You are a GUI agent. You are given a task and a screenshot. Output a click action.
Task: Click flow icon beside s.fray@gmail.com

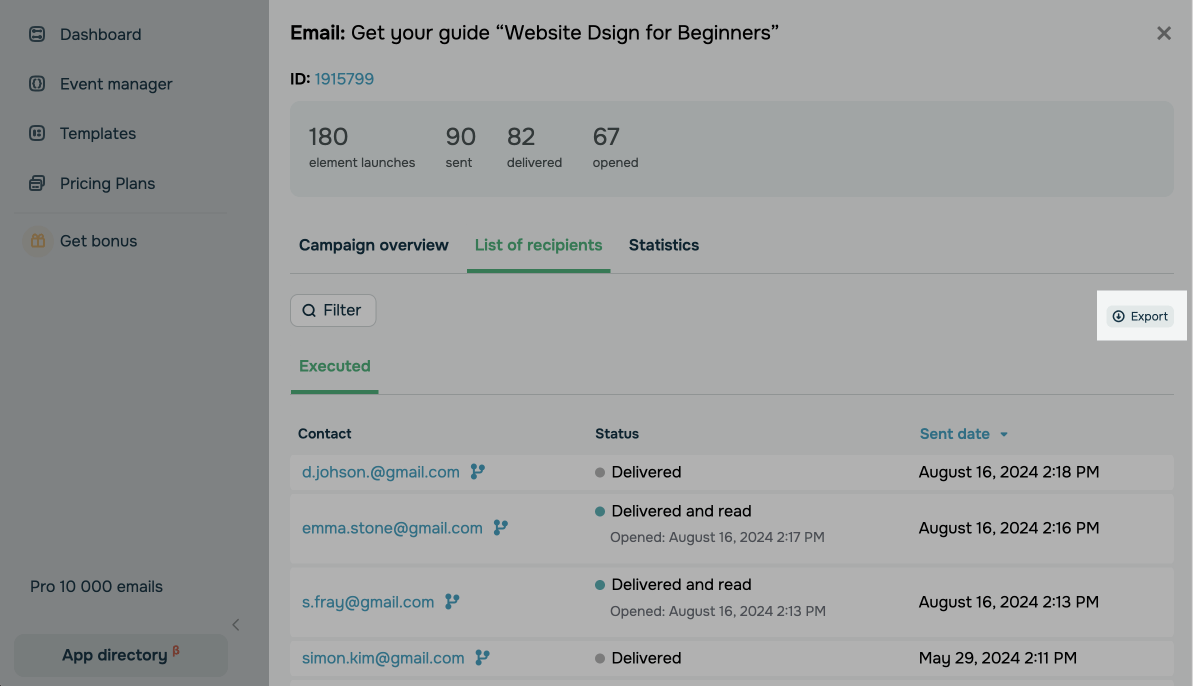coord(453,602)
